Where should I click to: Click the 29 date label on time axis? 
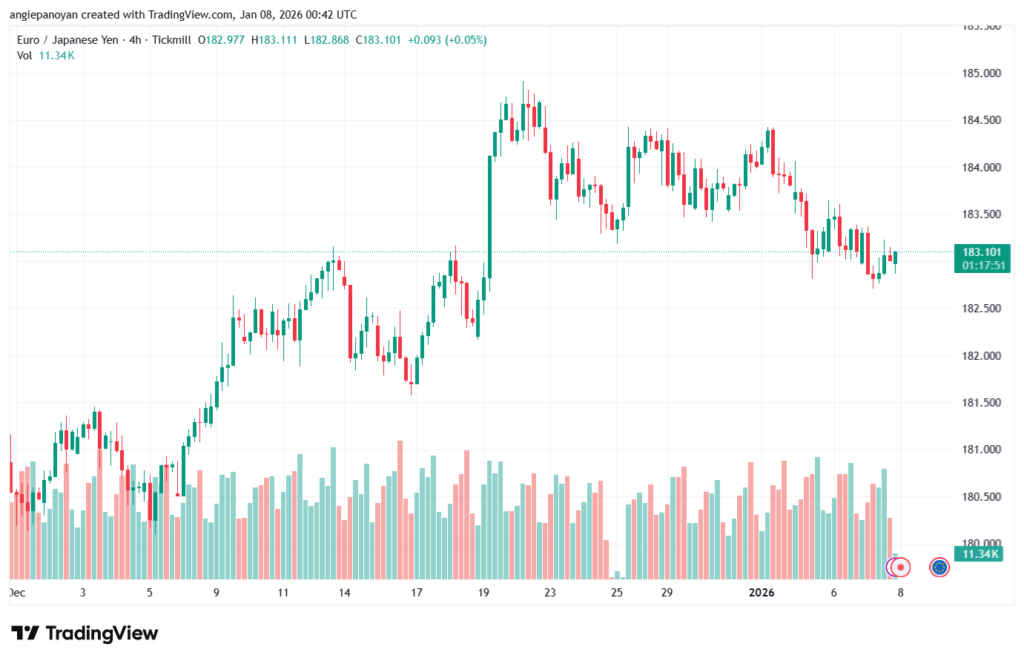667,592
